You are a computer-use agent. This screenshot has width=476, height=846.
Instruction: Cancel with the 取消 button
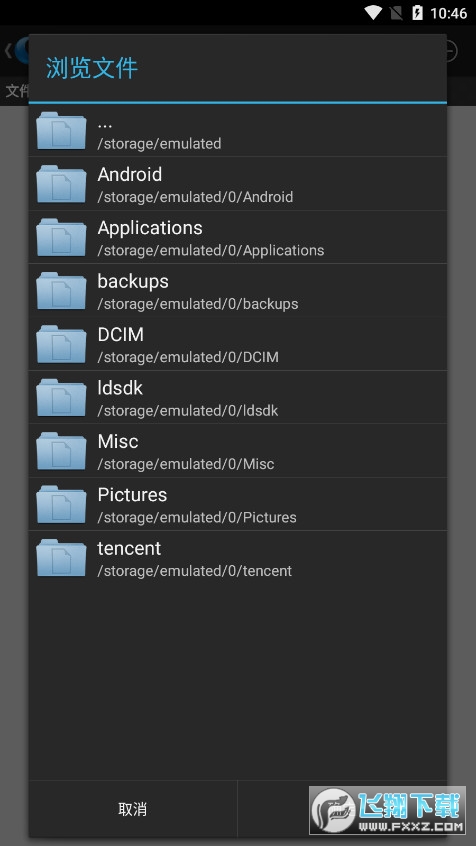click(133, 809)
